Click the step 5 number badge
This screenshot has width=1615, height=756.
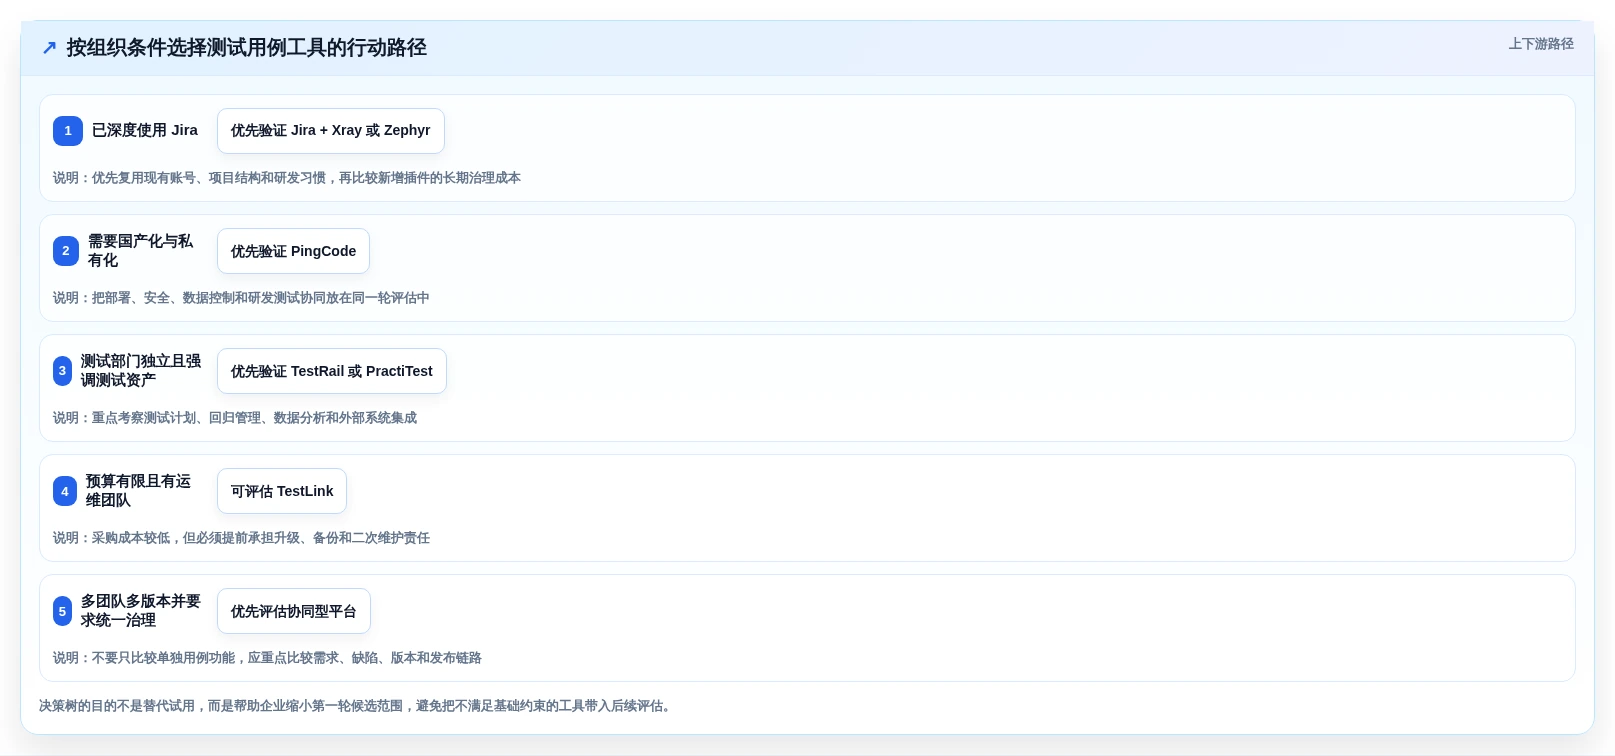[x=62, y=611]
